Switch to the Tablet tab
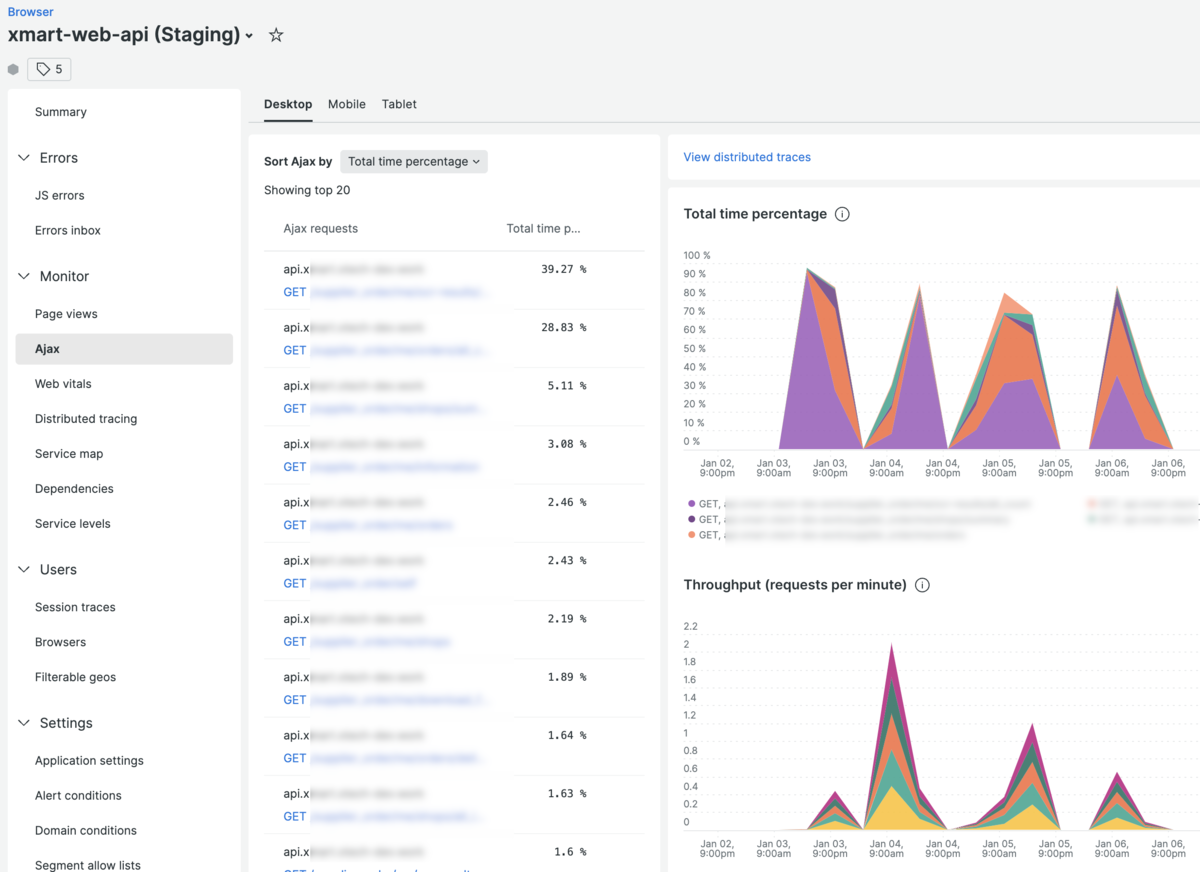The width and height of the screenshot is (1200, 872). pos(399,104)
